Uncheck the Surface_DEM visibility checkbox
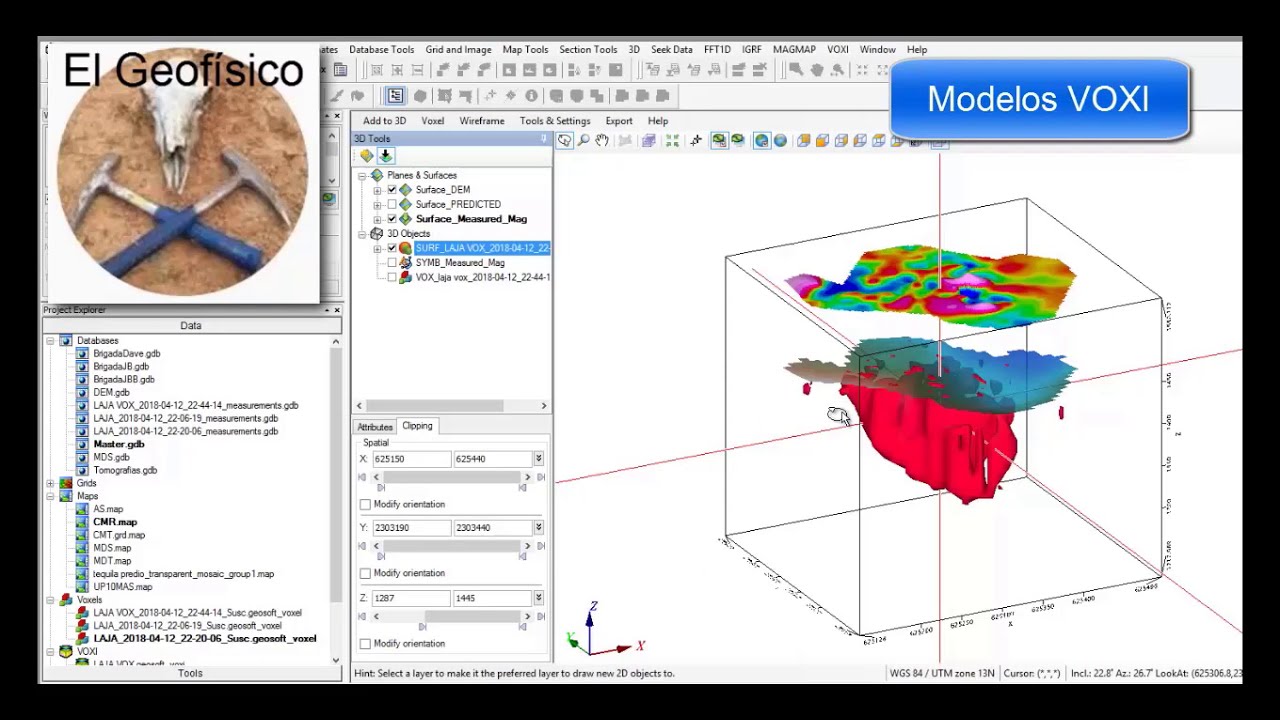 [392, 190]
